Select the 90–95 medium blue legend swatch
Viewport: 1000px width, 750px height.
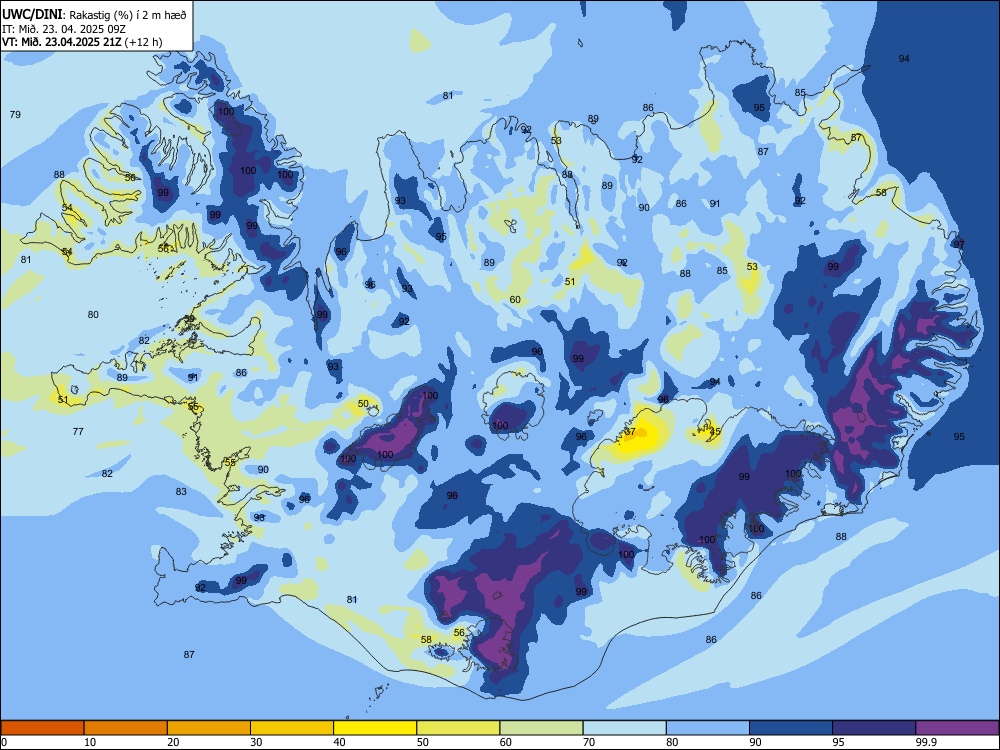tap(791, 728)
